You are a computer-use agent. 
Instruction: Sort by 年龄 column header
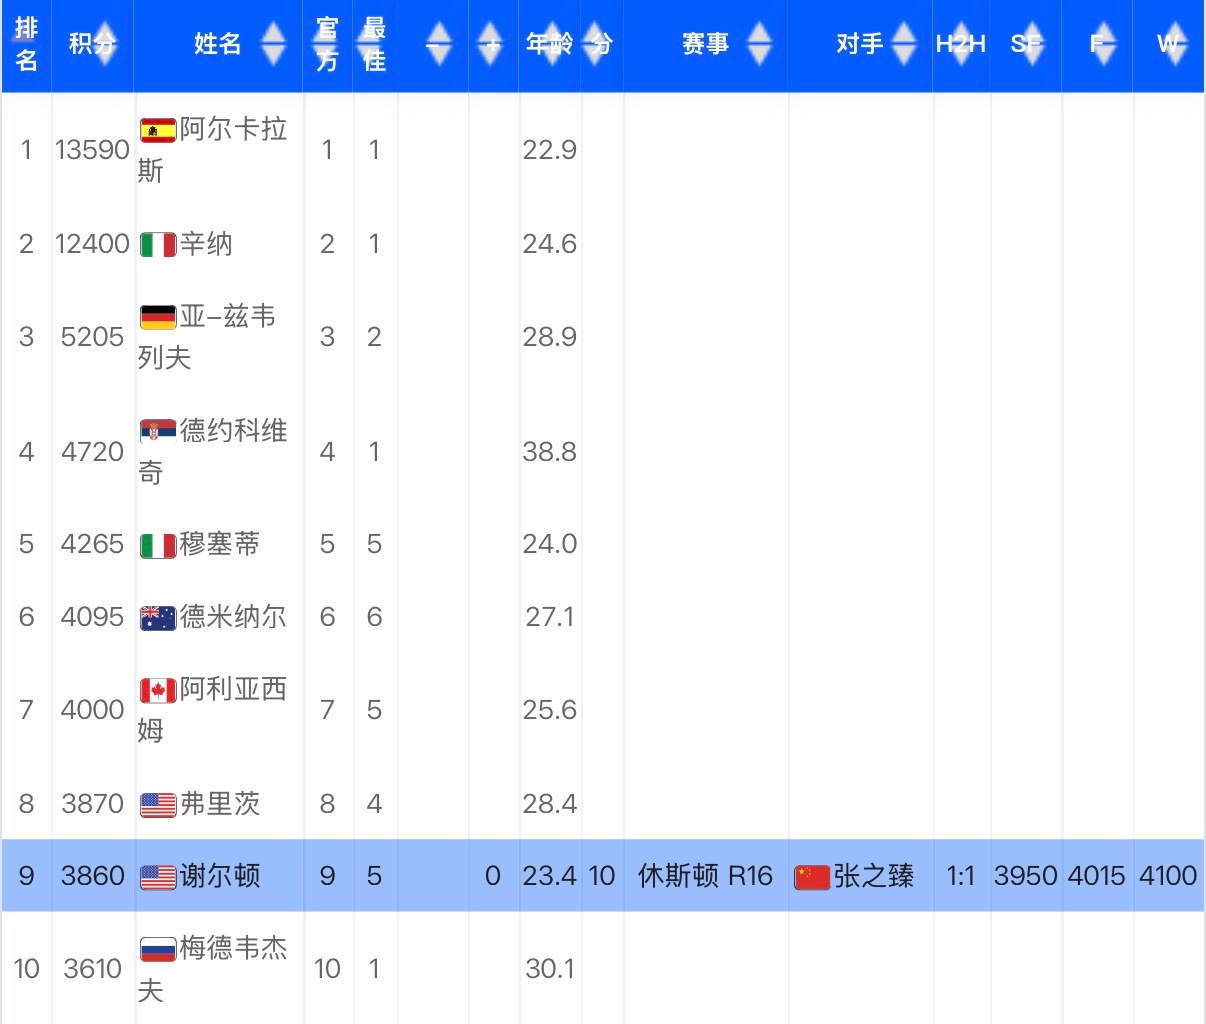pyautogui.click(x=550, y=45)
